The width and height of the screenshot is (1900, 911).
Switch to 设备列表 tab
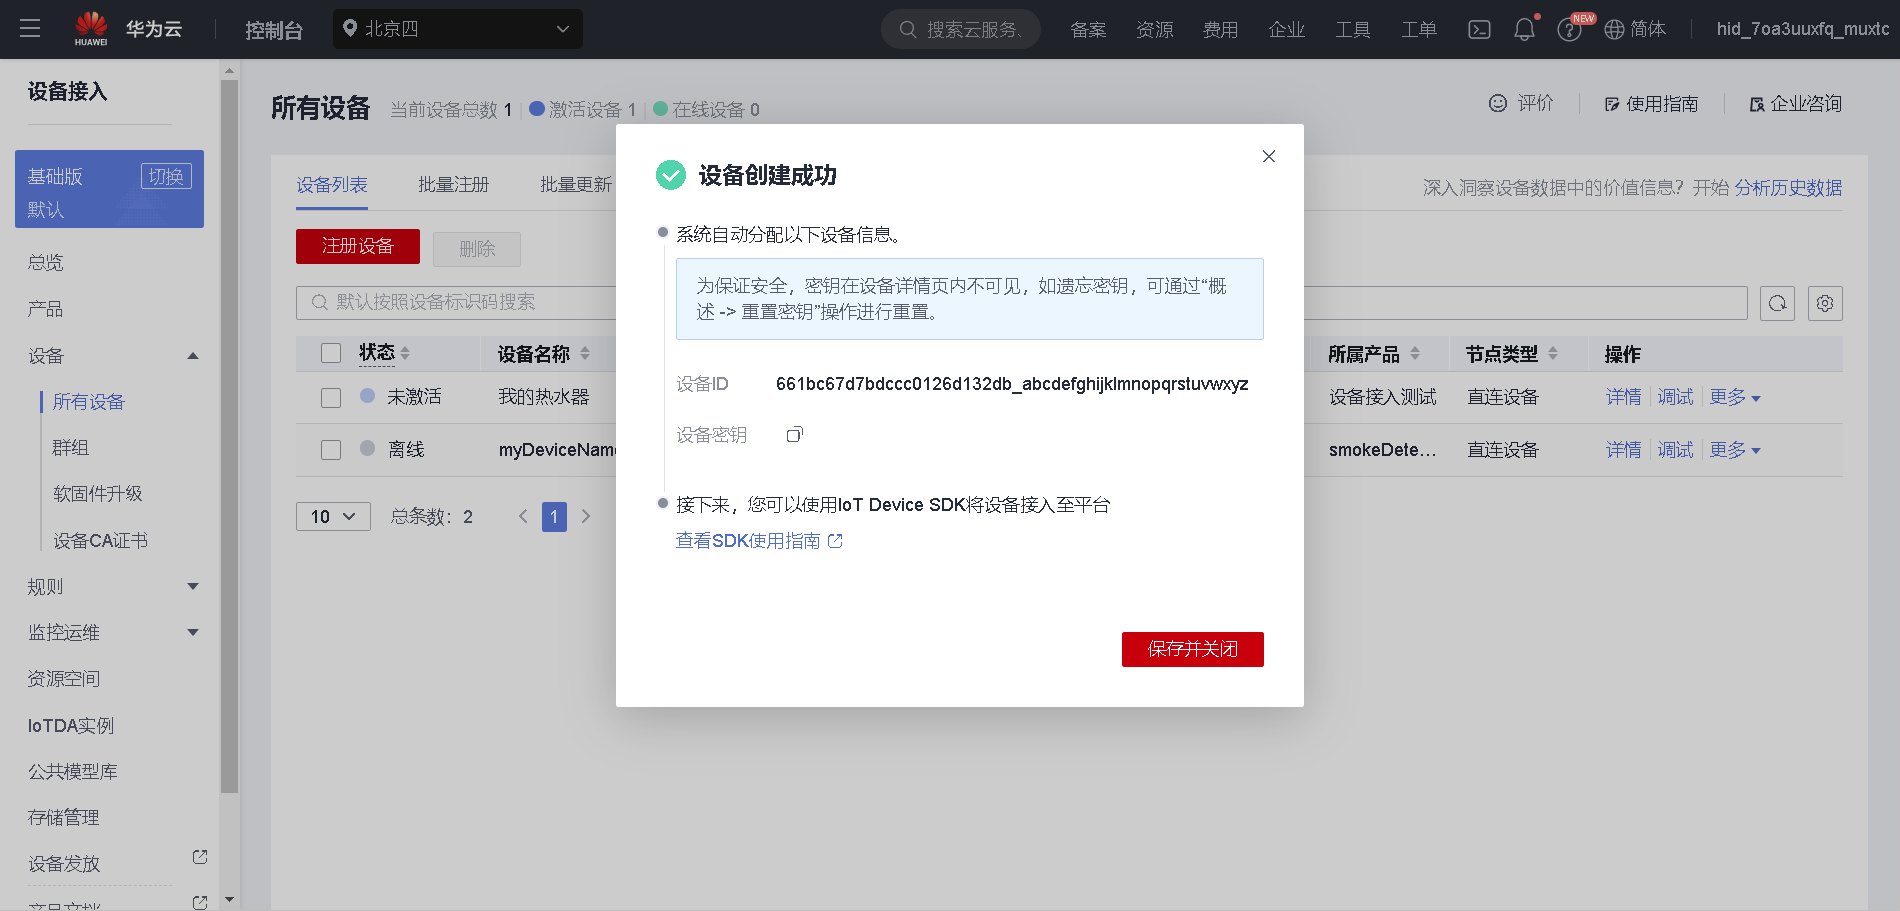[332, 185]
